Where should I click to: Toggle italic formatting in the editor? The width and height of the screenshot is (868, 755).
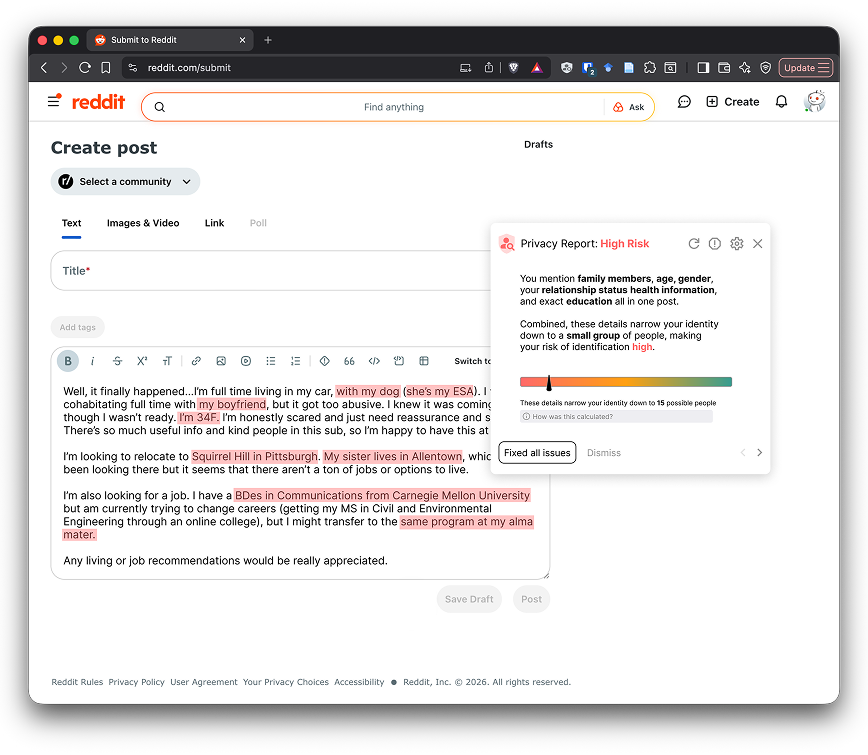point(92,361)
